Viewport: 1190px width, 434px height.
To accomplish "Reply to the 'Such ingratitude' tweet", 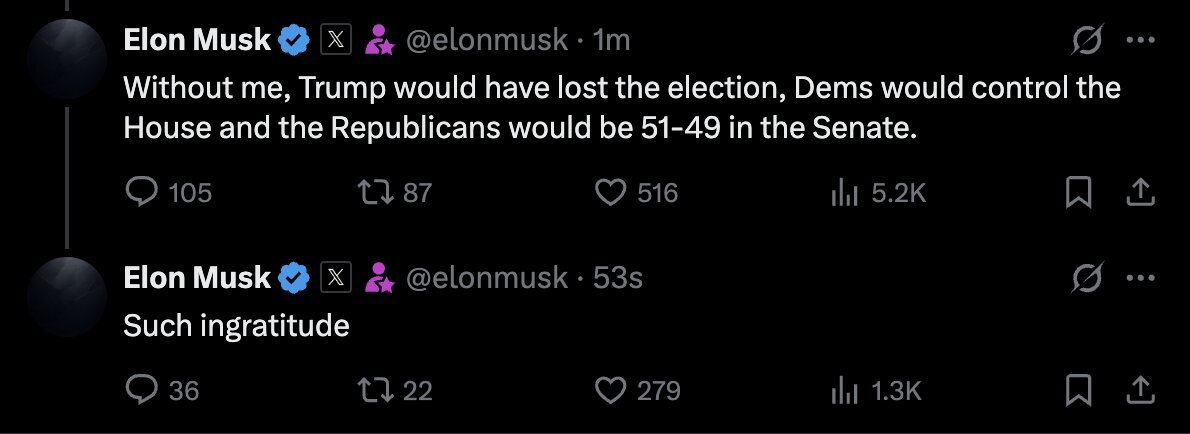I will pyautogui.click(x=141, y=390).
